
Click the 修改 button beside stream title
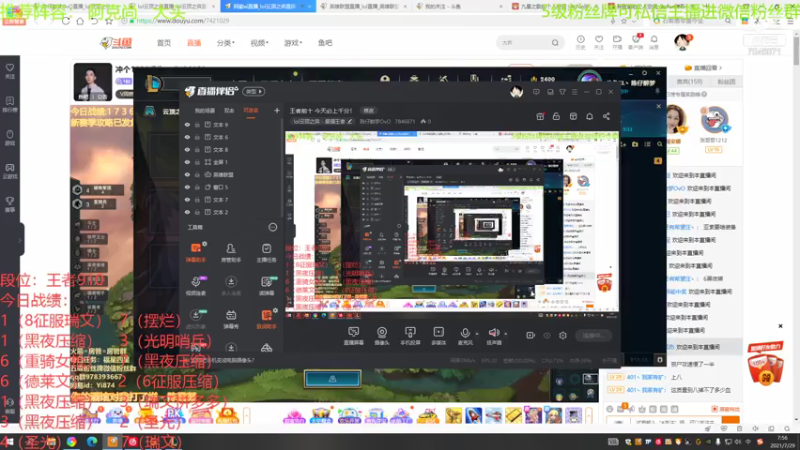coord(368,111)
